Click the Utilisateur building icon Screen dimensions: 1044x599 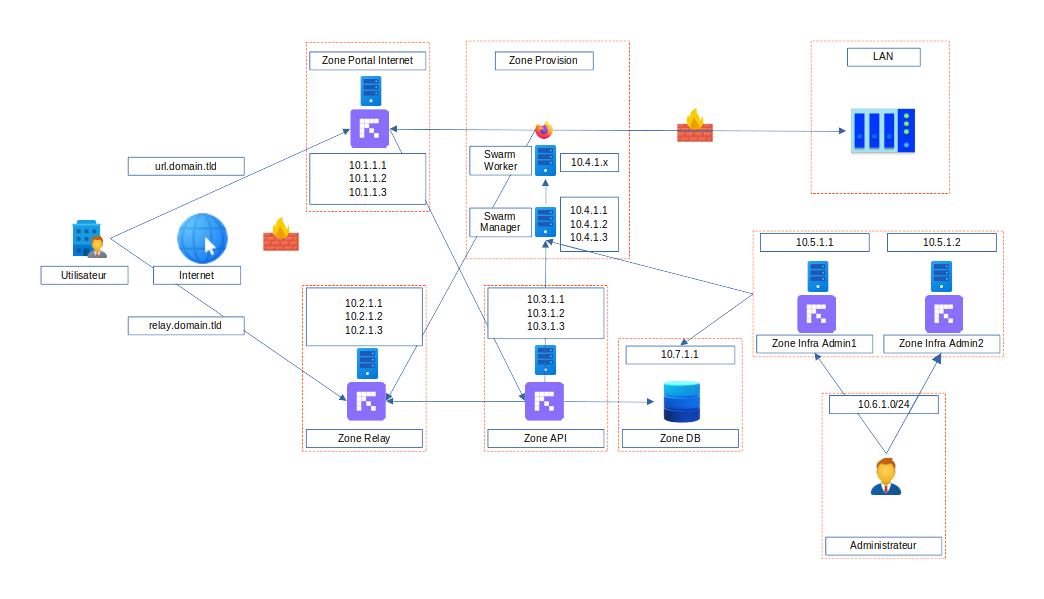click(89, 240)
